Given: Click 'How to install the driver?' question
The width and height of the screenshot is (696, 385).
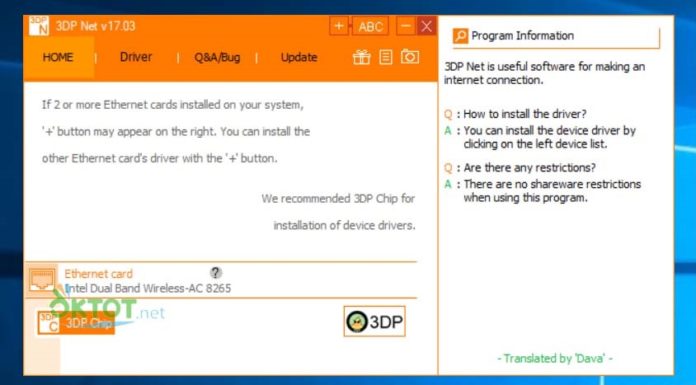Looking at the screenshot, I should (x=525, y=114).
